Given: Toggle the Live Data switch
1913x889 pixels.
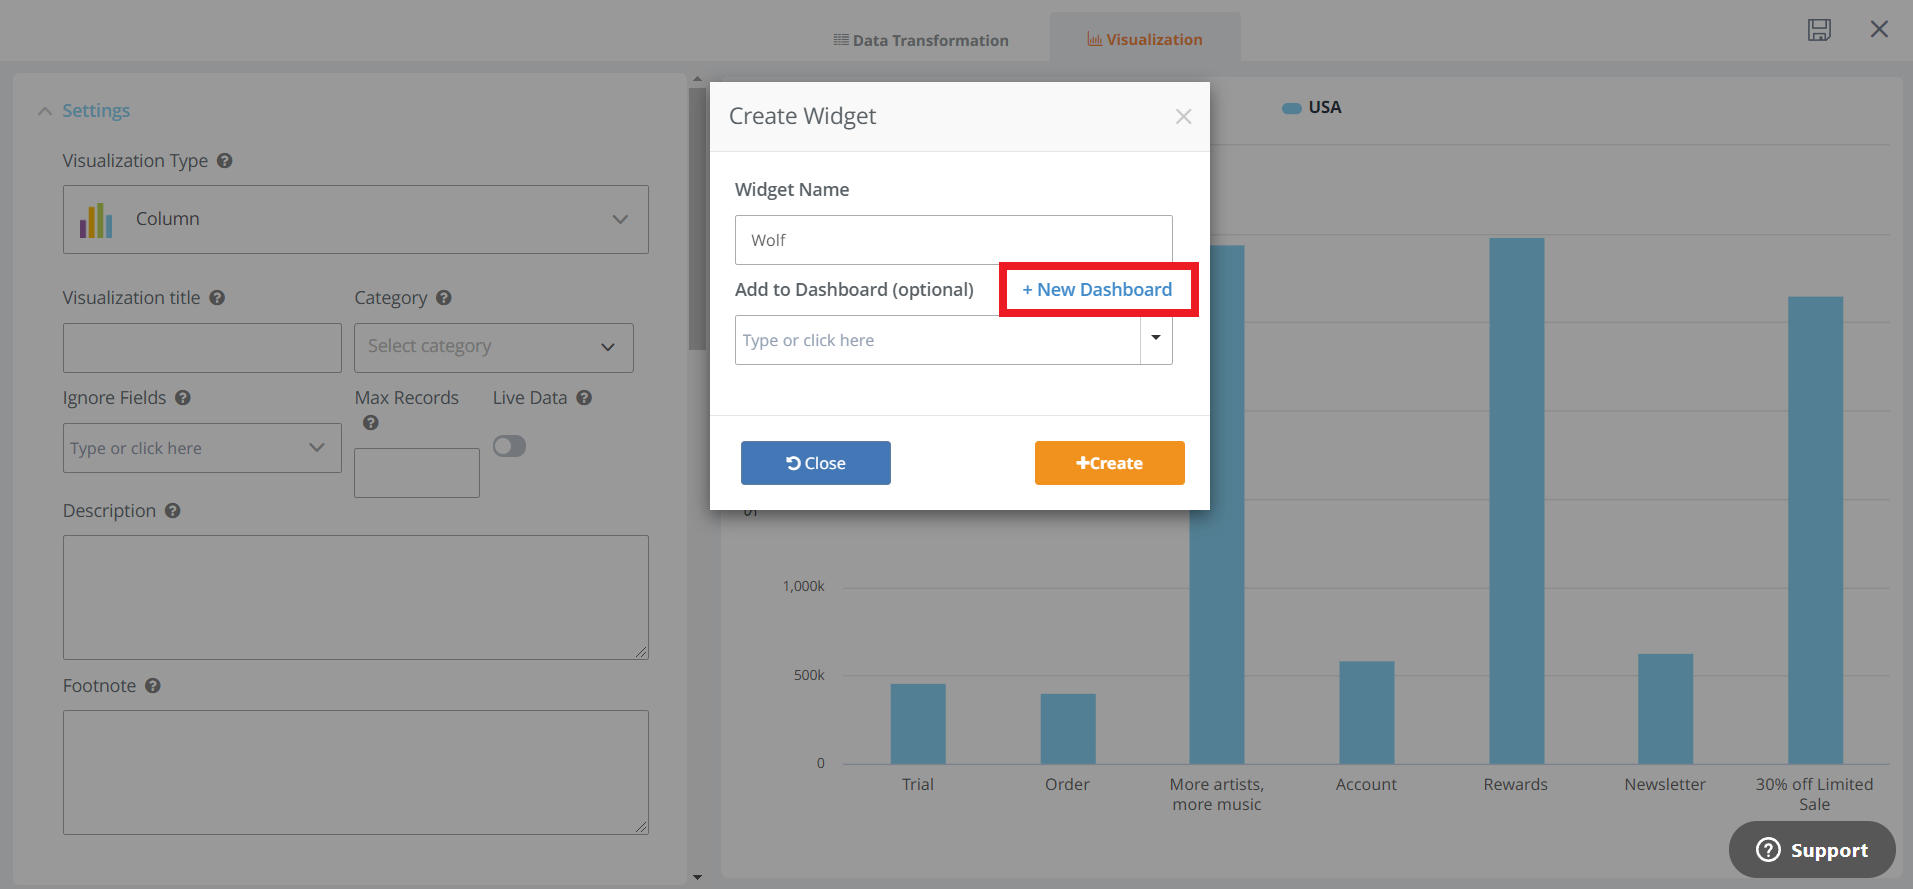Looking at the screenshot, I should [509, 446].
